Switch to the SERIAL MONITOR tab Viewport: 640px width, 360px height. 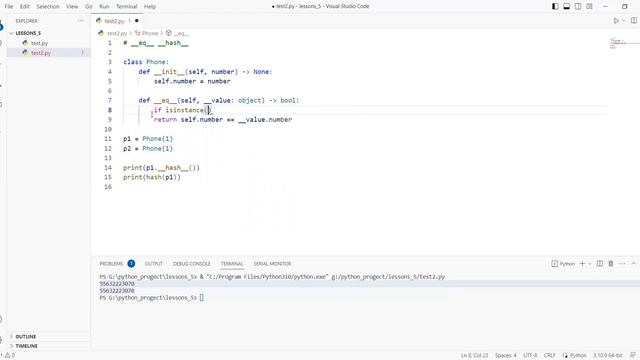coord(272,264)
